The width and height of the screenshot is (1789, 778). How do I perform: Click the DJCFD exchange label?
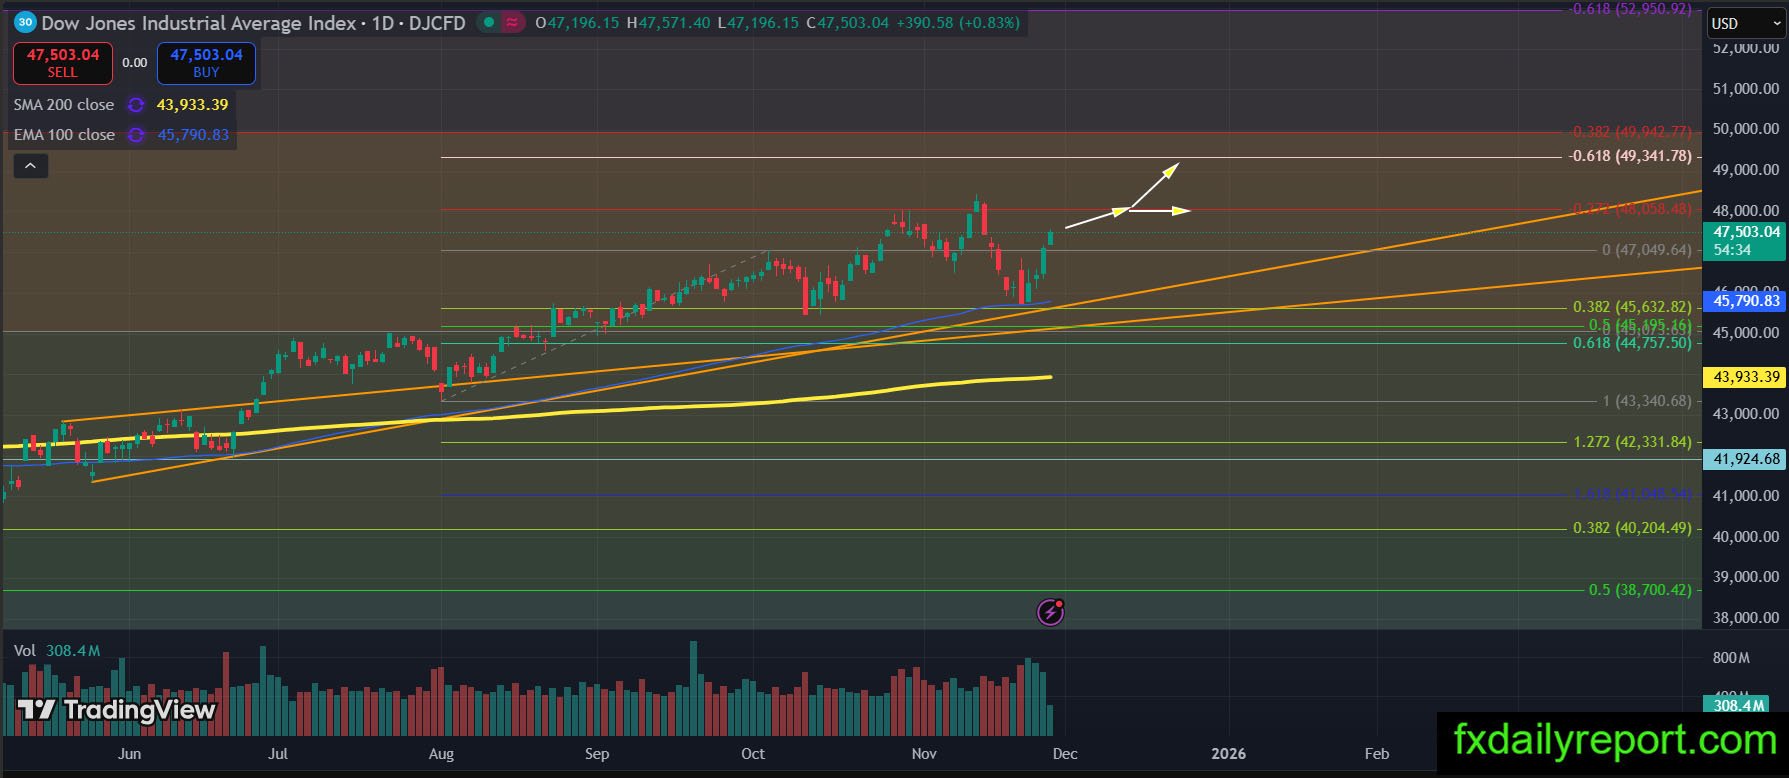(x=437, y=22)
